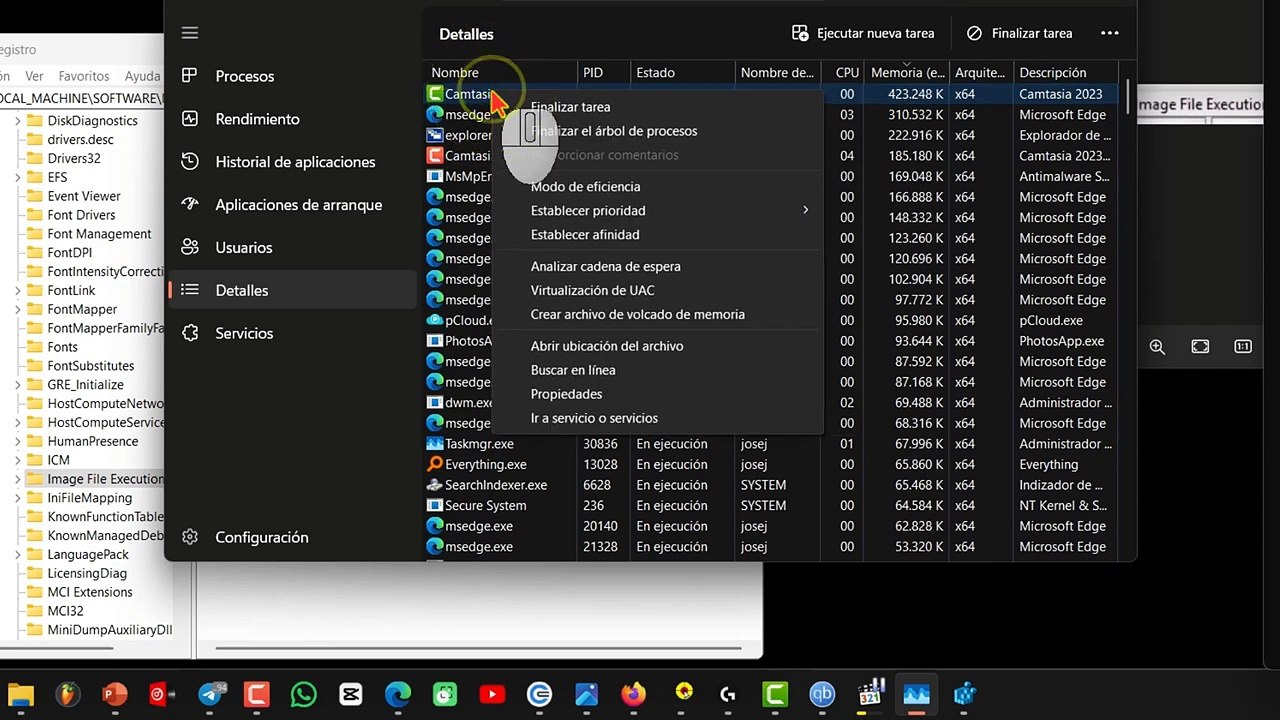
Task: Open the Ayuda menu in Registry Editor
Action: 142,76
